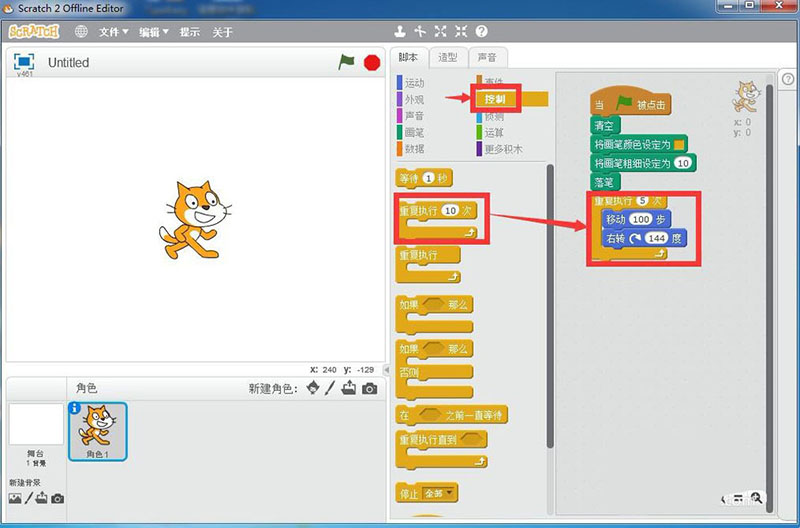This screenshot has width=800, height=528.
Task: Select the Block help question tool
Action: point(481,32)
